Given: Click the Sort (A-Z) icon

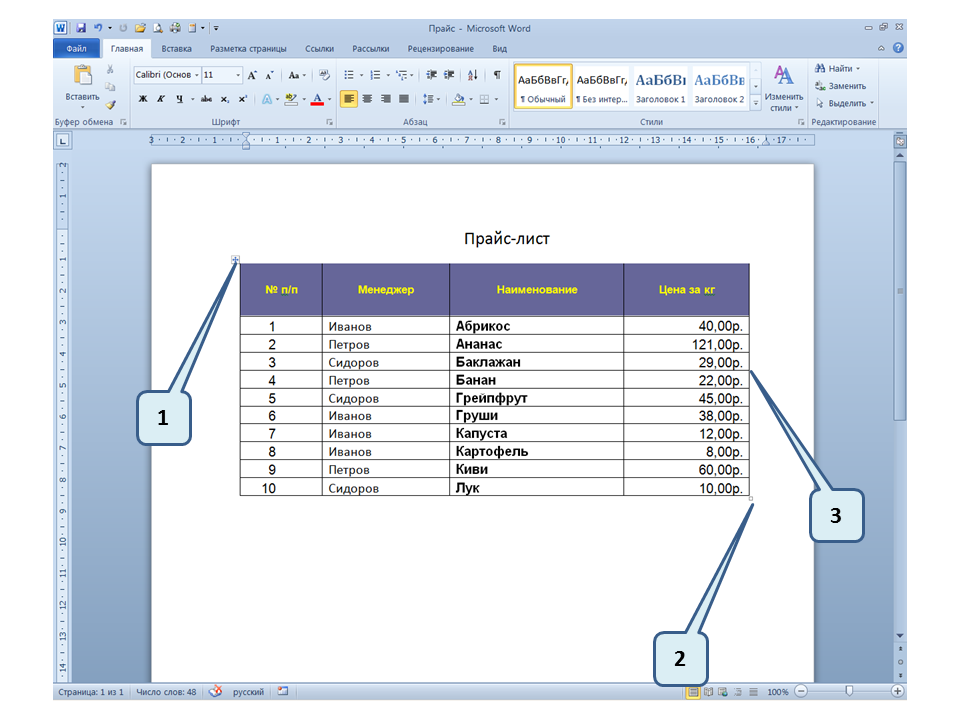Looking at the screenshot, I should tap(472, 75).
